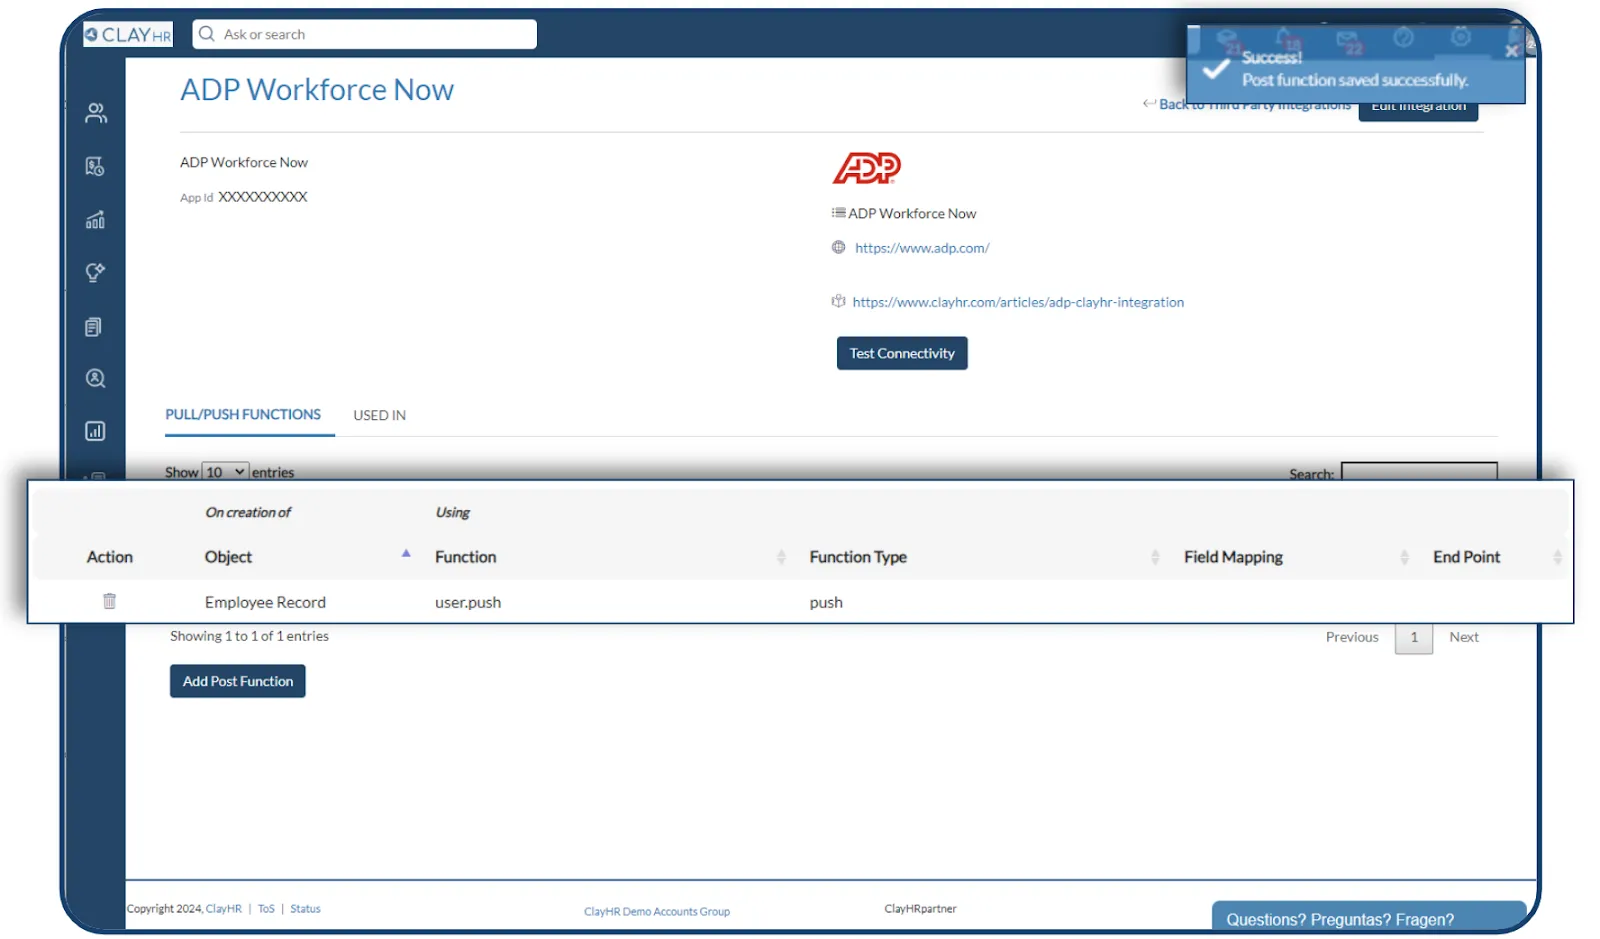Click the search magnifier icon
1600x939 pixels.
207,34
